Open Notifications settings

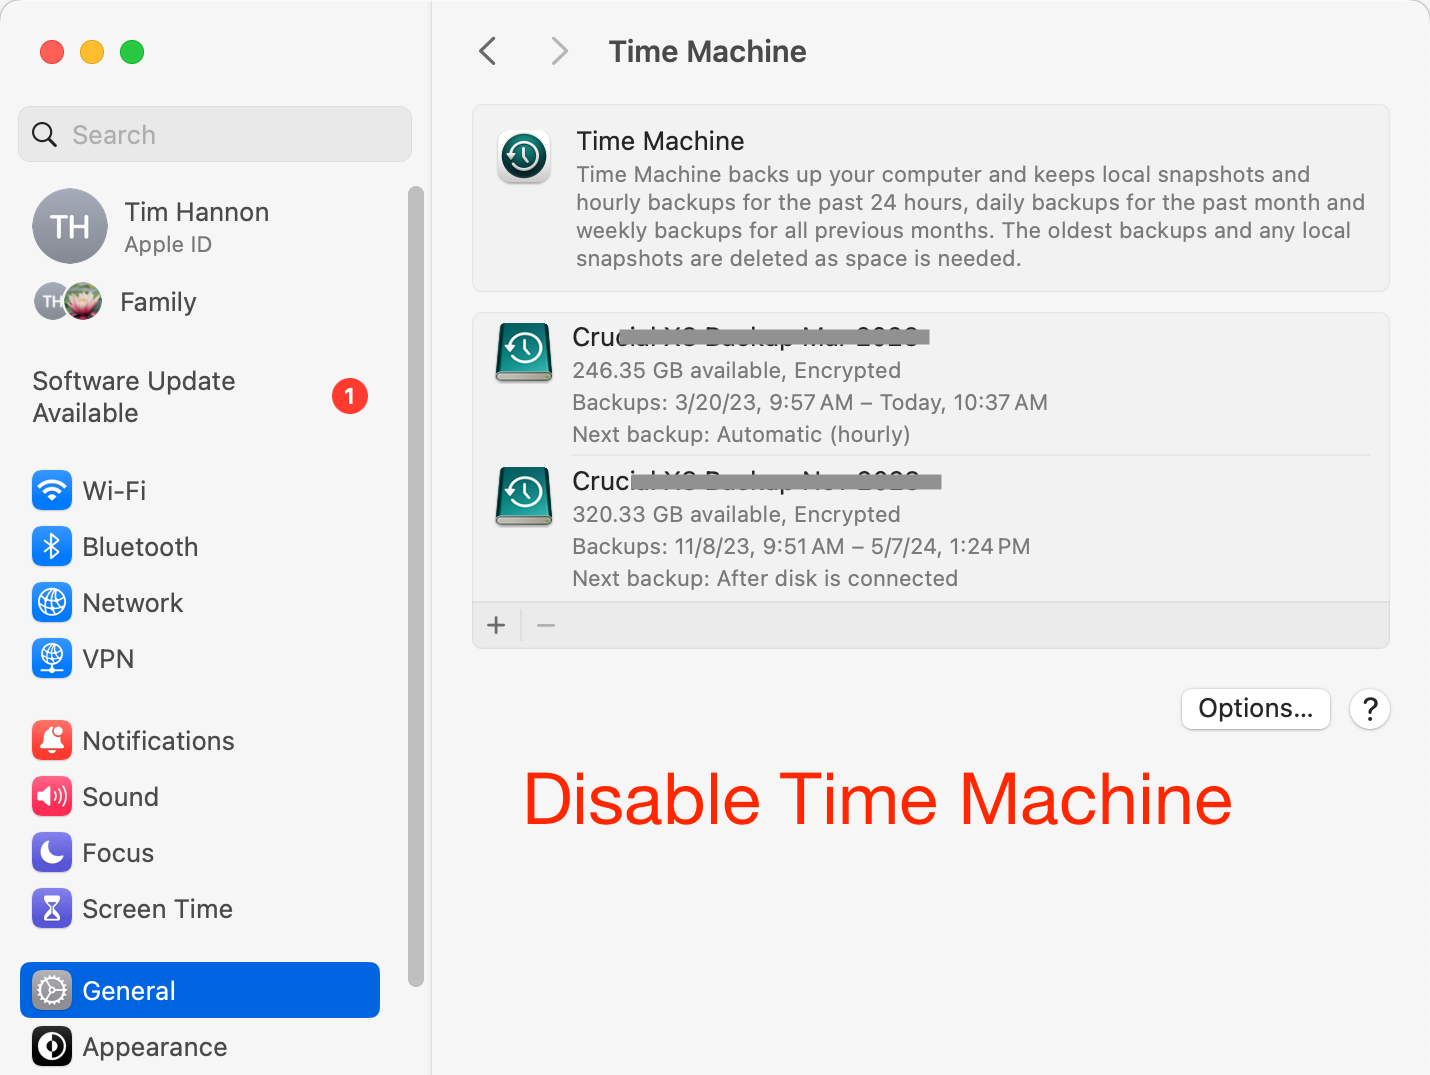click(158, 740)
